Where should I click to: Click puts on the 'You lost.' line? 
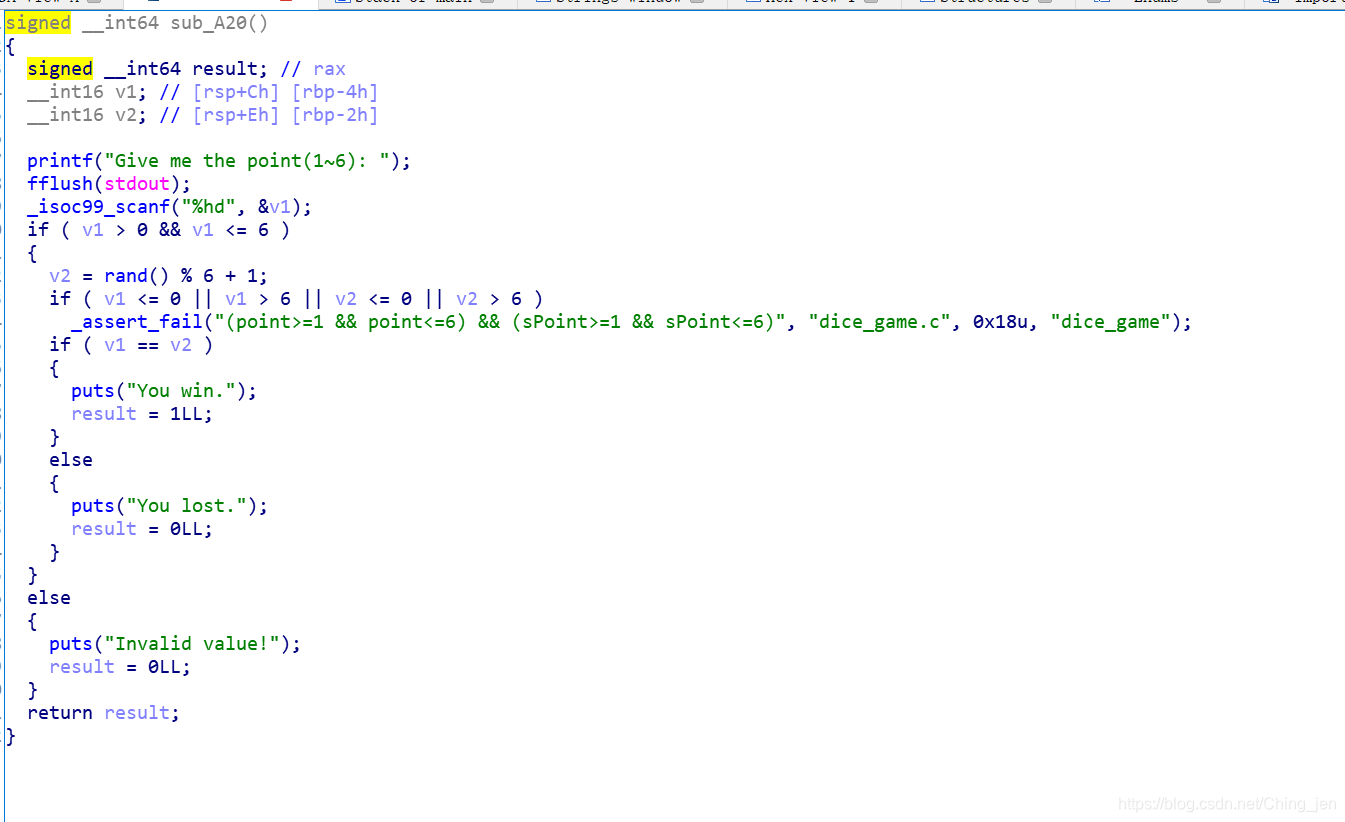point(93,506)
